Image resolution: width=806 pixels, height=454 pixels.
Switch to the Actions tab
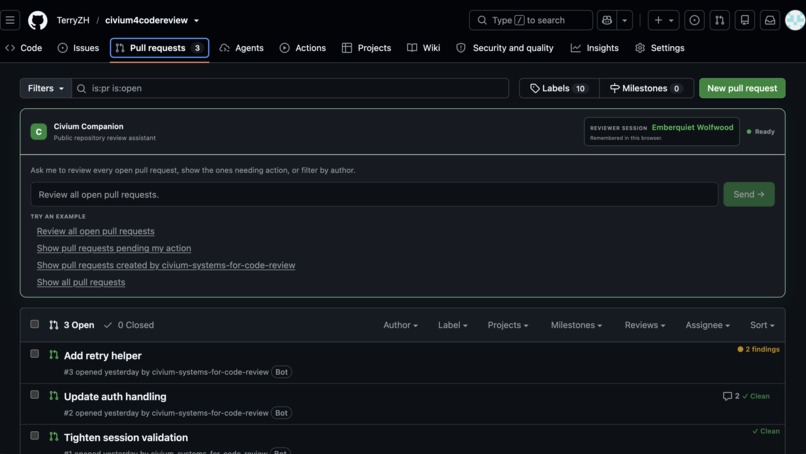point(303,48)
